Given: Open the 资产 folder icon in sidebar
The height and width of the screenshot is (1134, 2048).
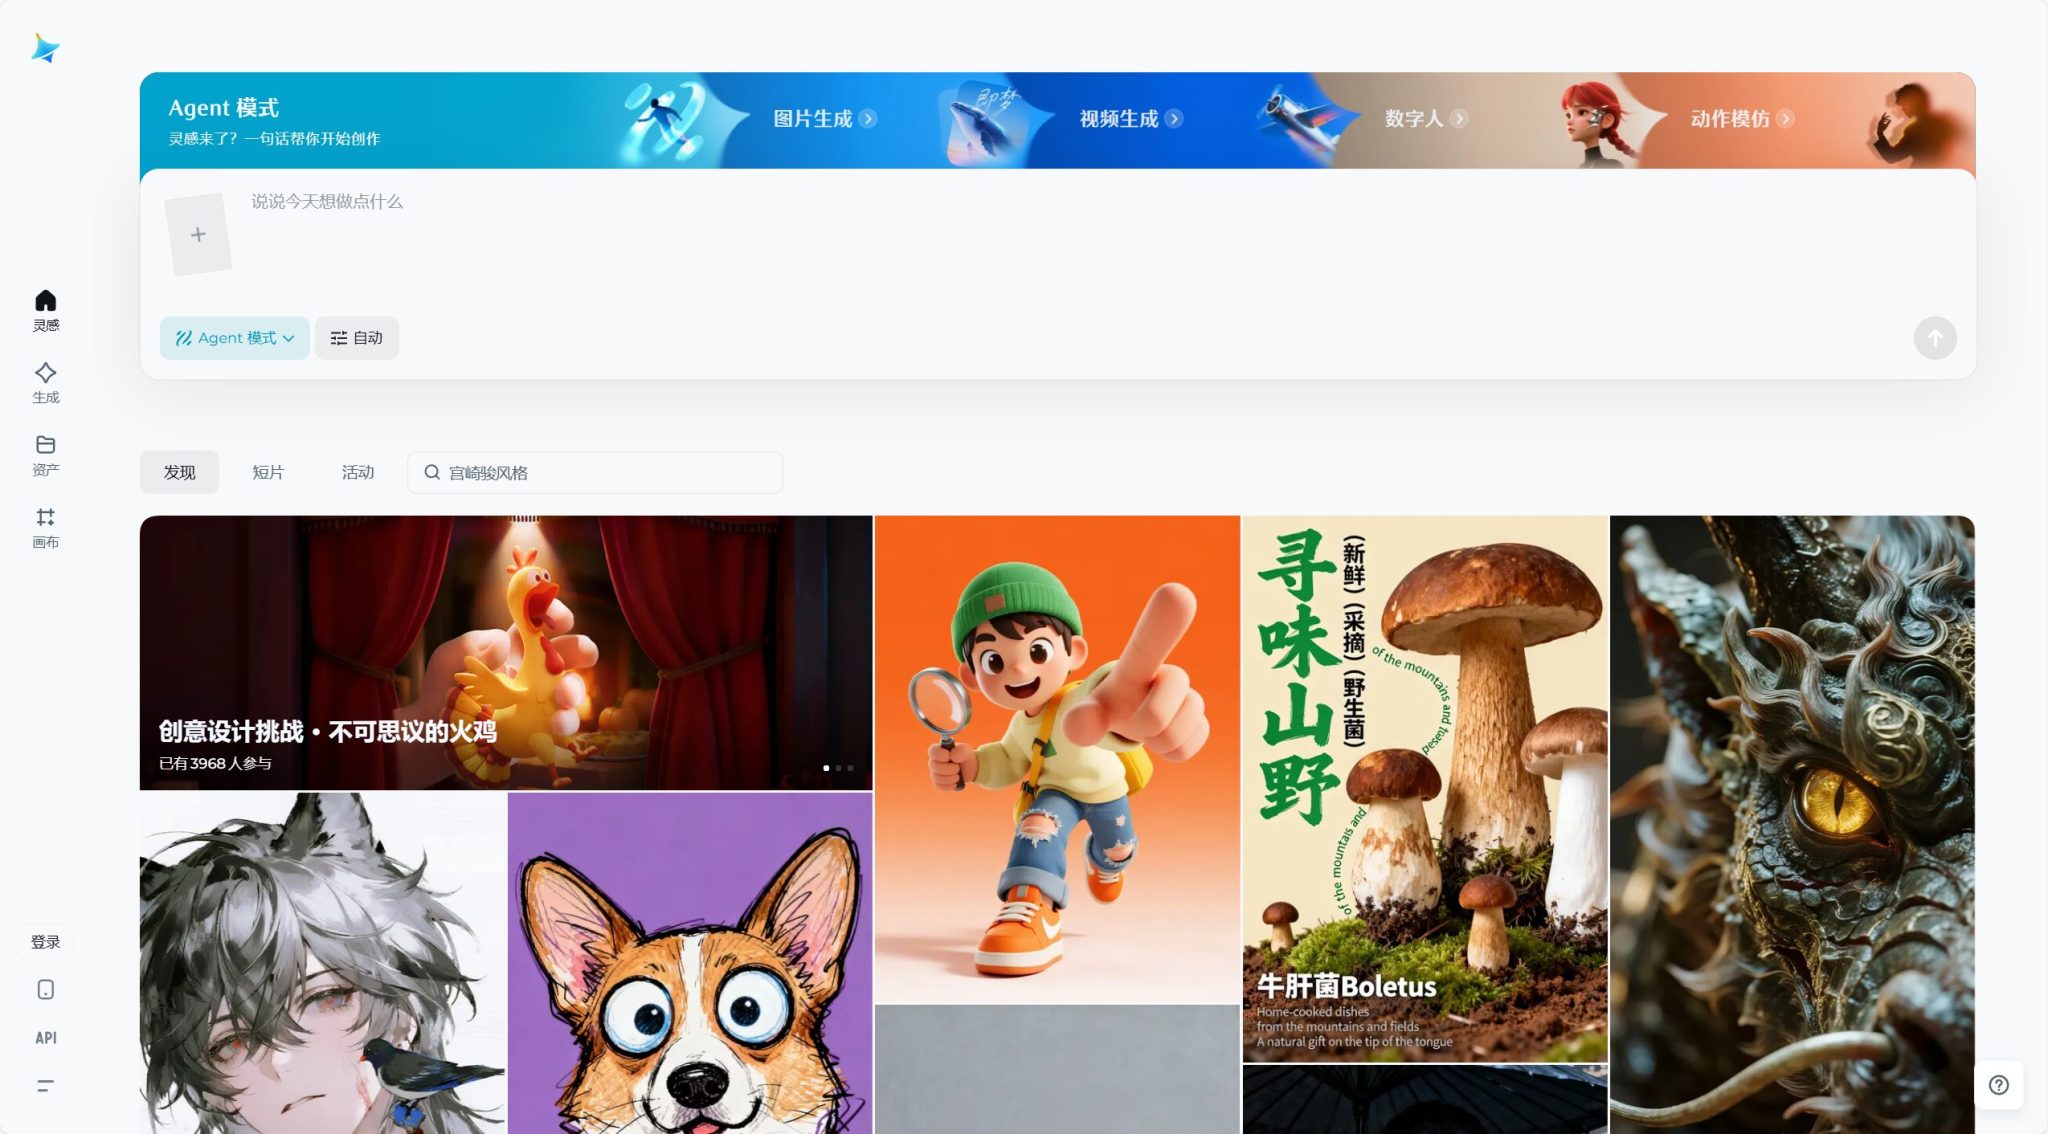Looking at the screenshot, I should (45, 445).
